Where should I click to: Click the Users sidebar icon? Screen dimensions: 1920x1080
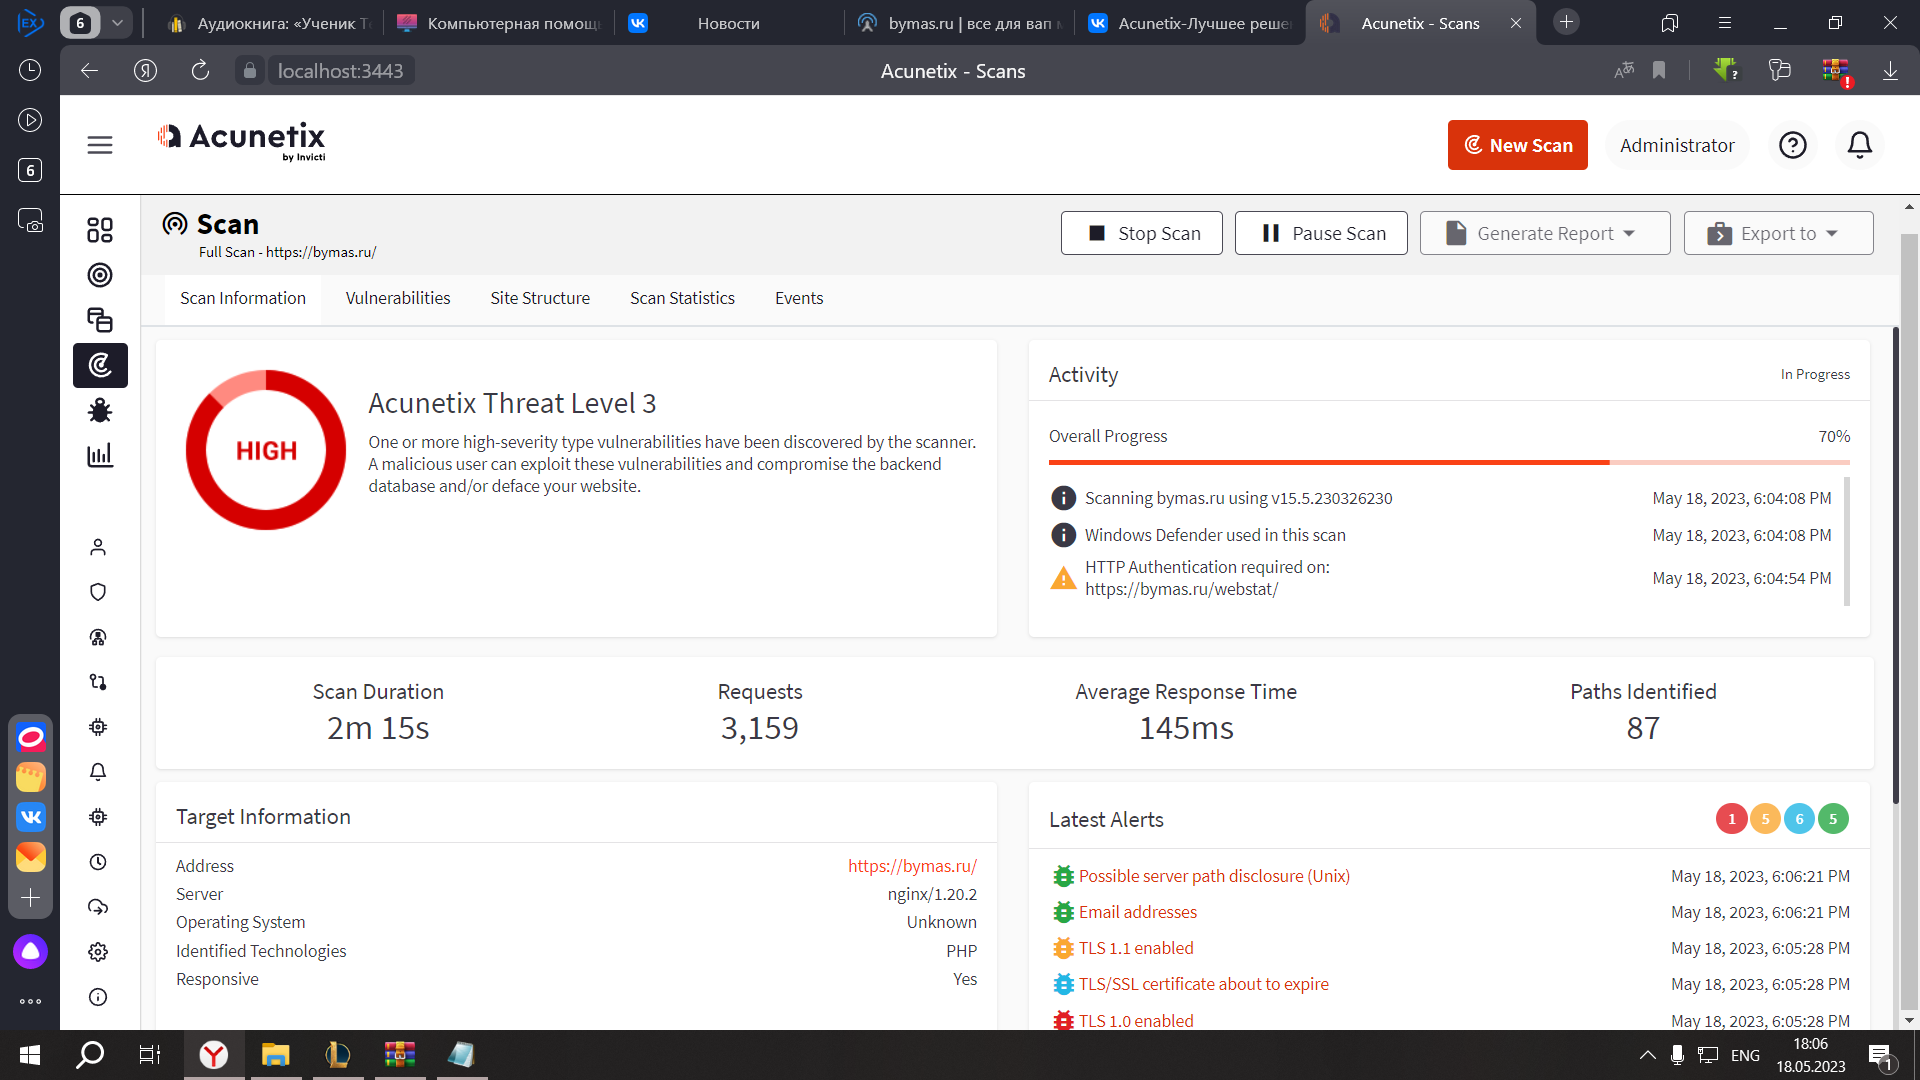98,547
